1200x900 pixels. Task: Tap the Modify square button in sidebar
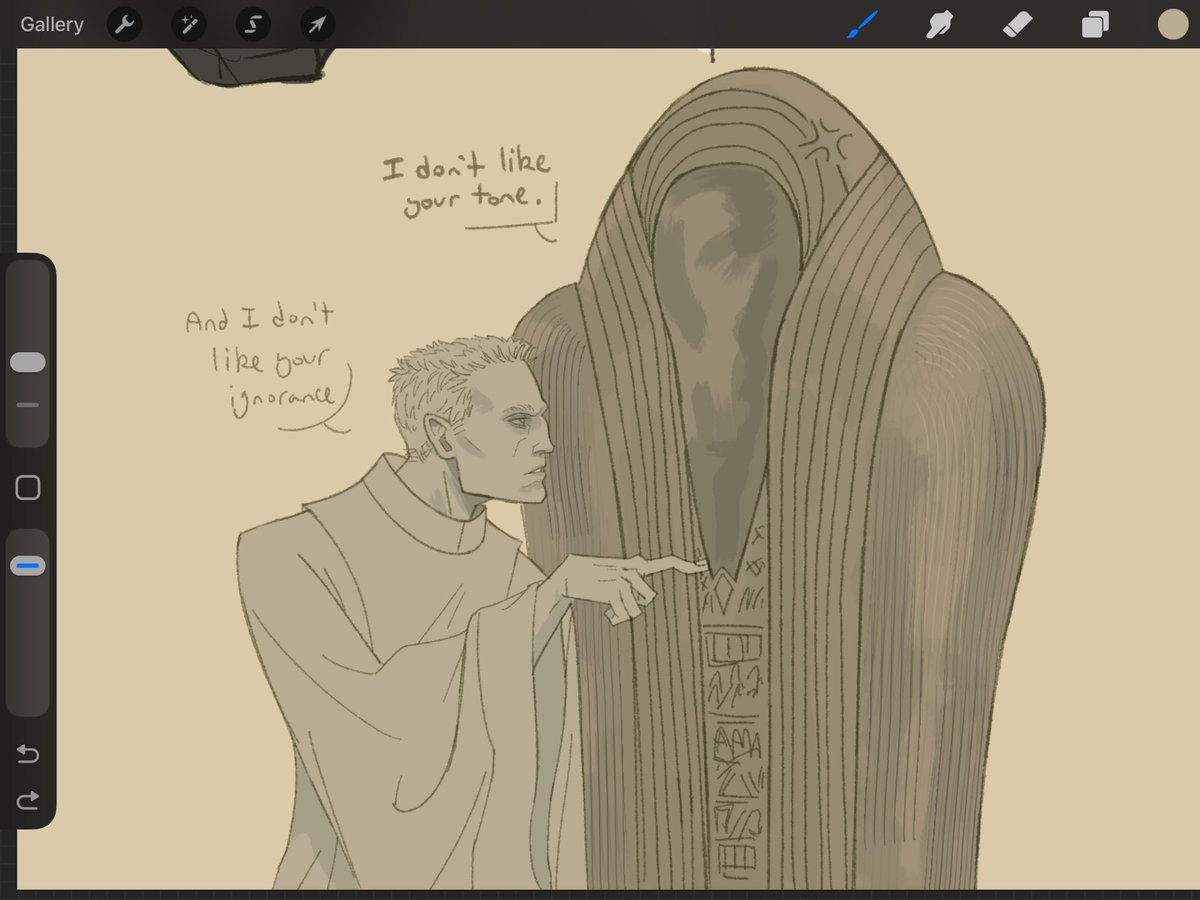coord(28,488)
